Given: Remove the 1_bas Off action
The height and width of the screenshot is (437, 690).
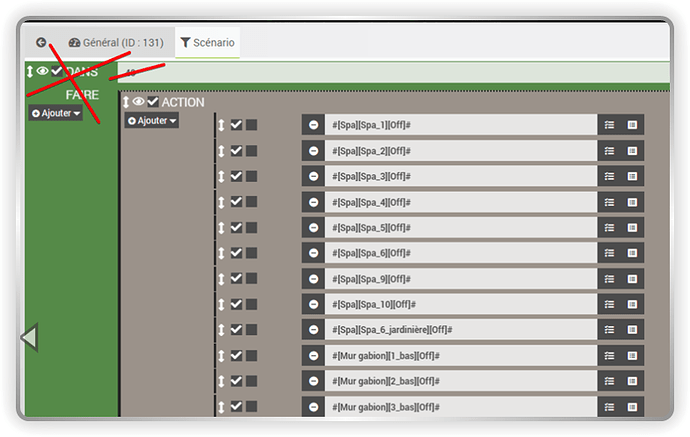Looking at the screenshot, I should tap(313, 356).
